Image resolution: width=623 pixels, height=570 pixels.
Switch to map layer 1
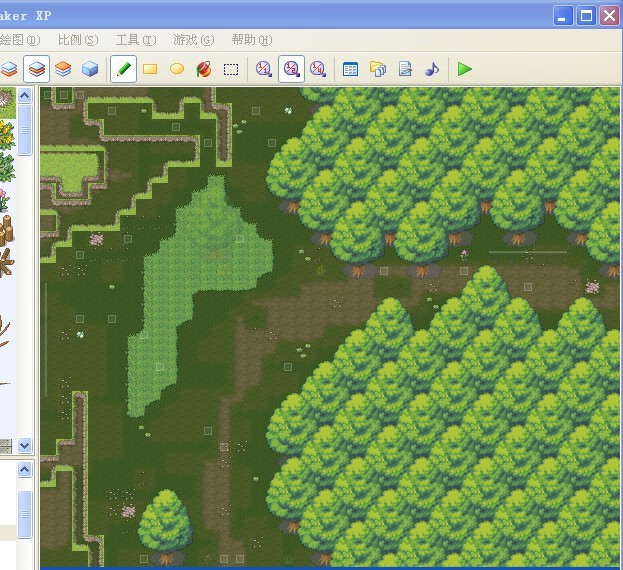pyautogui.click(x=9, y=69)
